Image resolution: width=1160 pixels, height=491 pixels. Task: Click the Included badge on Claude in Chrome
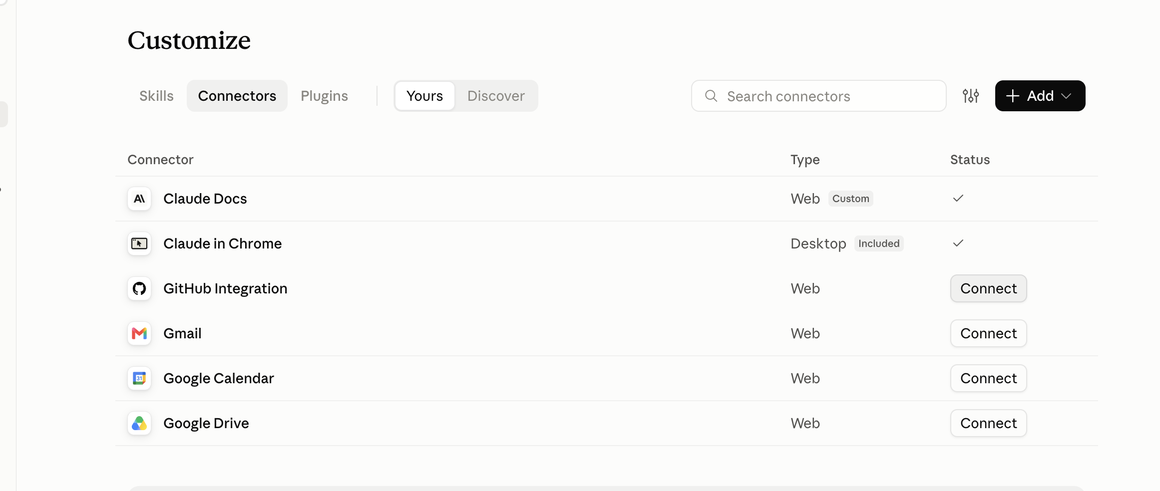click(879, 243)
